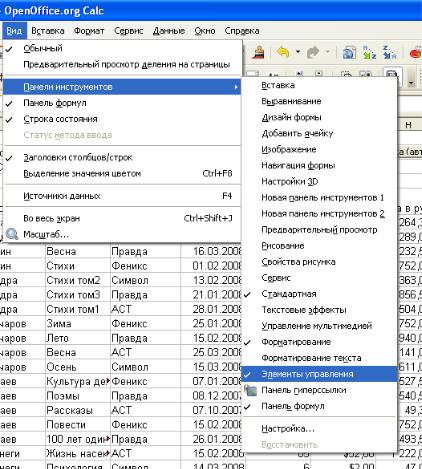Enable the Настройки 3D toolbar

click(x=319, y=182)
